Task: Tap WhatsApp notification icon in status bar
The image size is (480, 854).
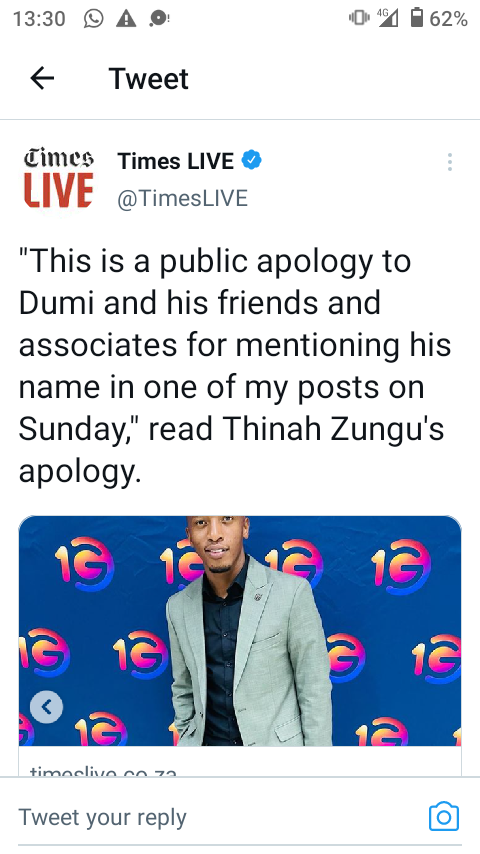Action: [x=94, y=19]
